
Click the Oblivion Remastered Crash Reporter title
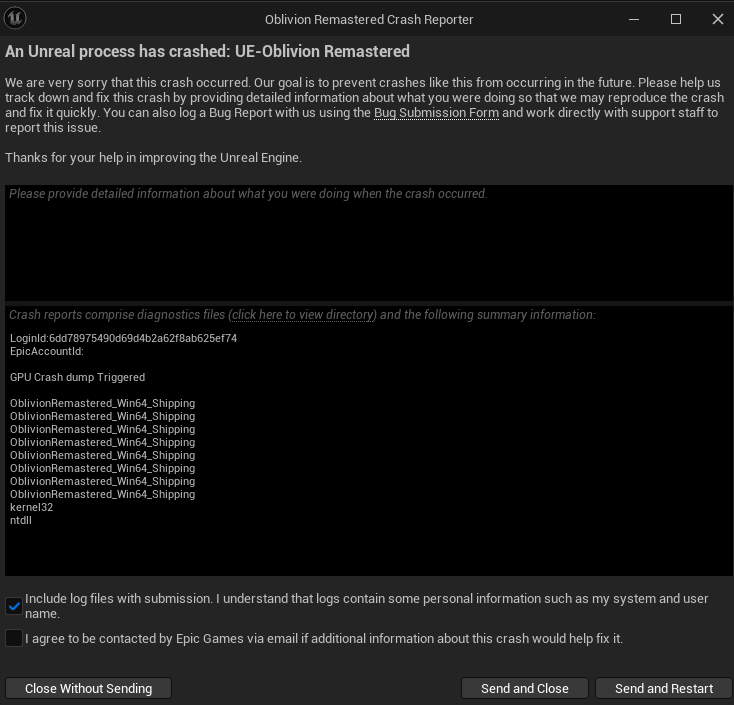pyautogui.click(x=369, y=20)
